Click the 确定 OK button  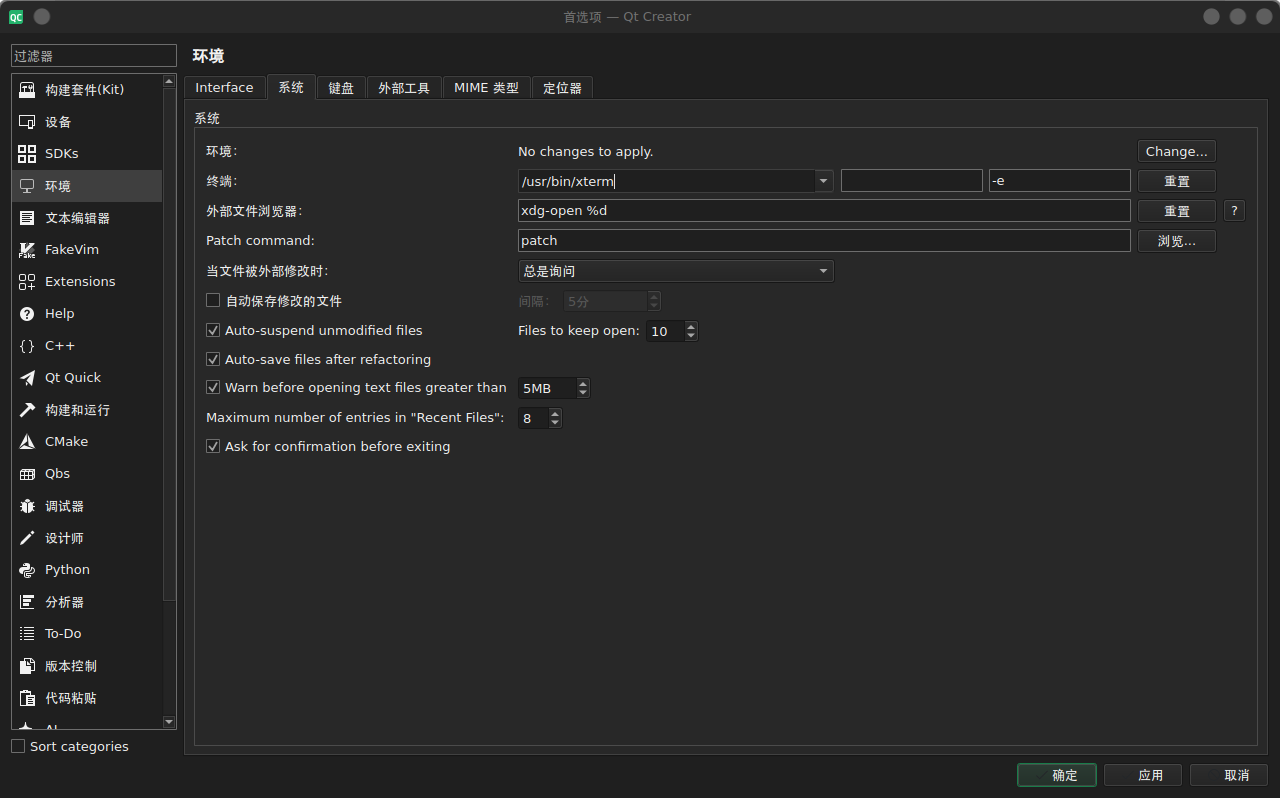pyautogui.click(x=1057, y=775)
